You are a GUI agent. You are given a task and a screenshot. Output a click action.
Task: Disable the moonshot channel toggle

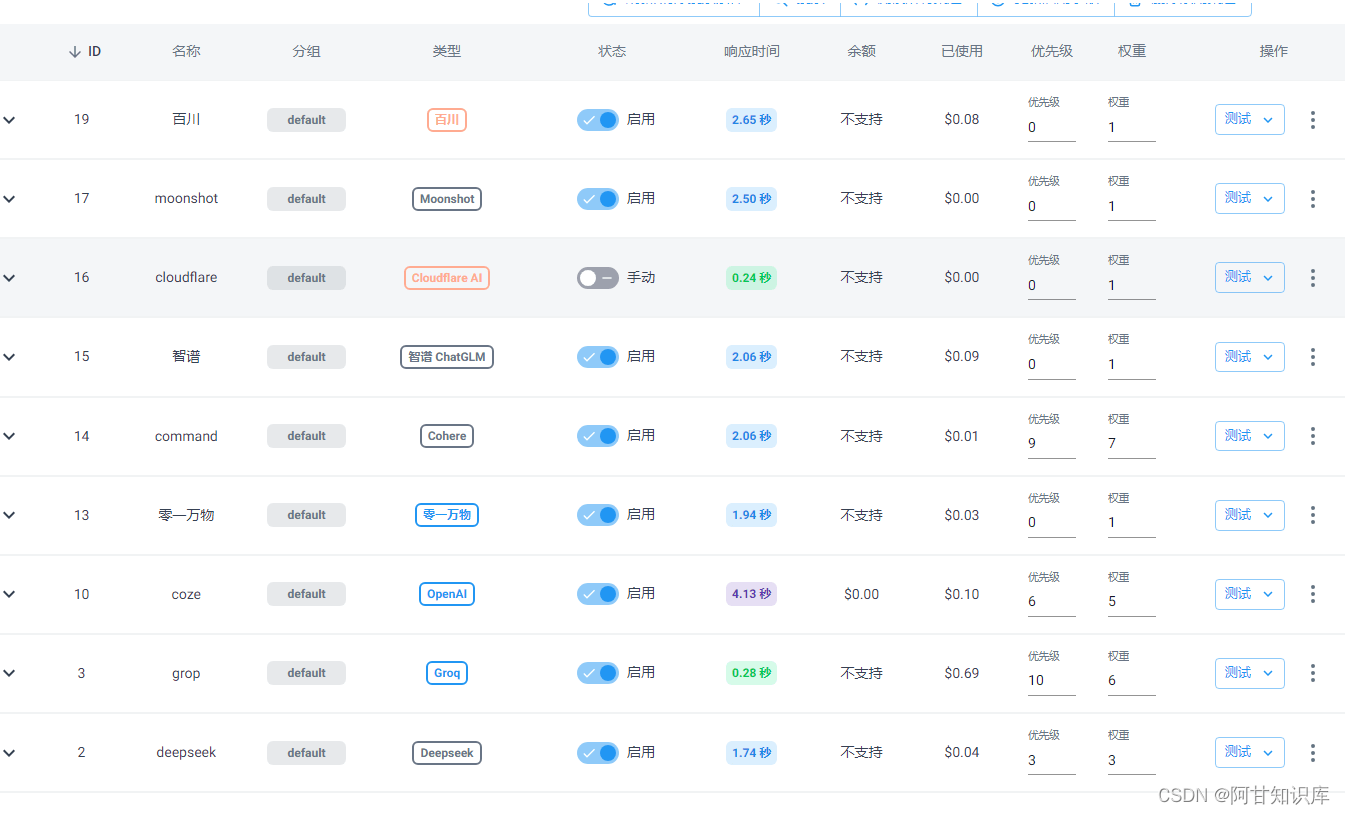[598, 199]
